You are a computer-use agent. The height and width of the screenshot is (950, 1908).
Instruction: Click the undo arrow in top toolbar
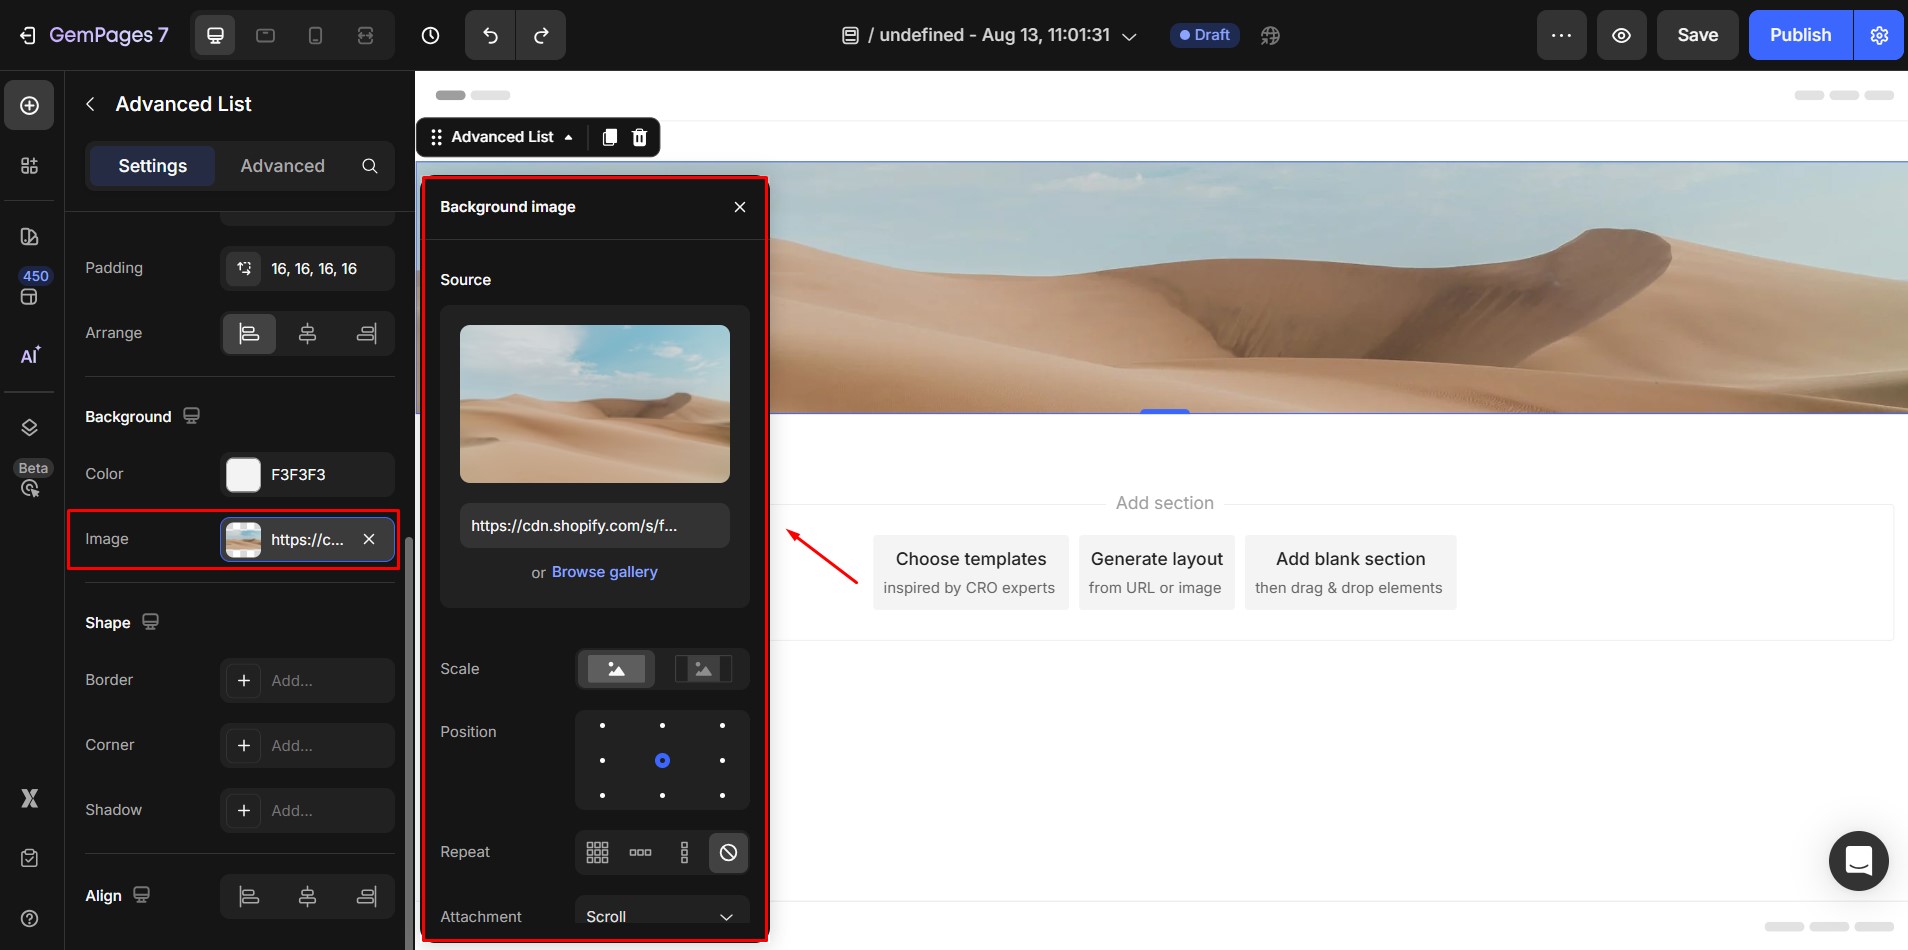[490, 36]
